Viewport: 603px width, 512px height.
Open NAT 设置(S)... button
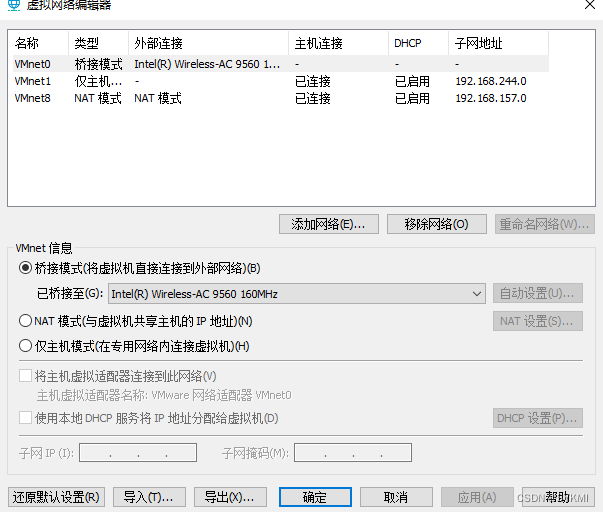tap(538, 321)
